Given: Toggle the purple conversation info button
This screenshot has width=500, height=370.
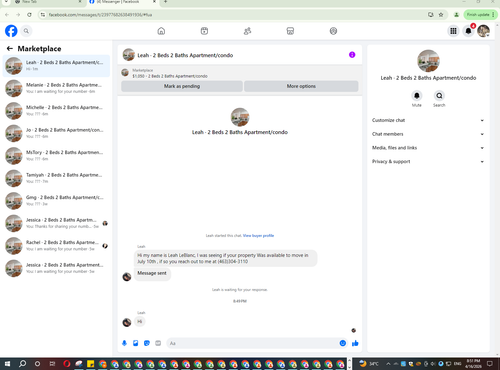Looking at the screenshot, I should click(x=352, y=55).
